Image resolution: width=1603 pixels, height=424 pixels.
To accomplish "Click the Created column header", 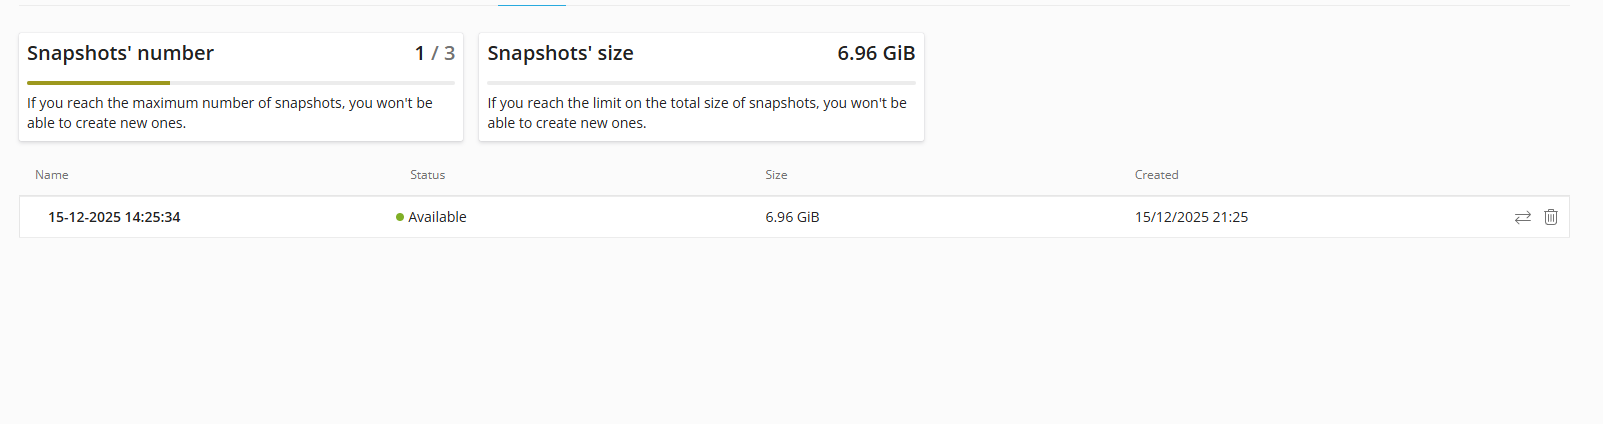I will tap(1156, 175).
